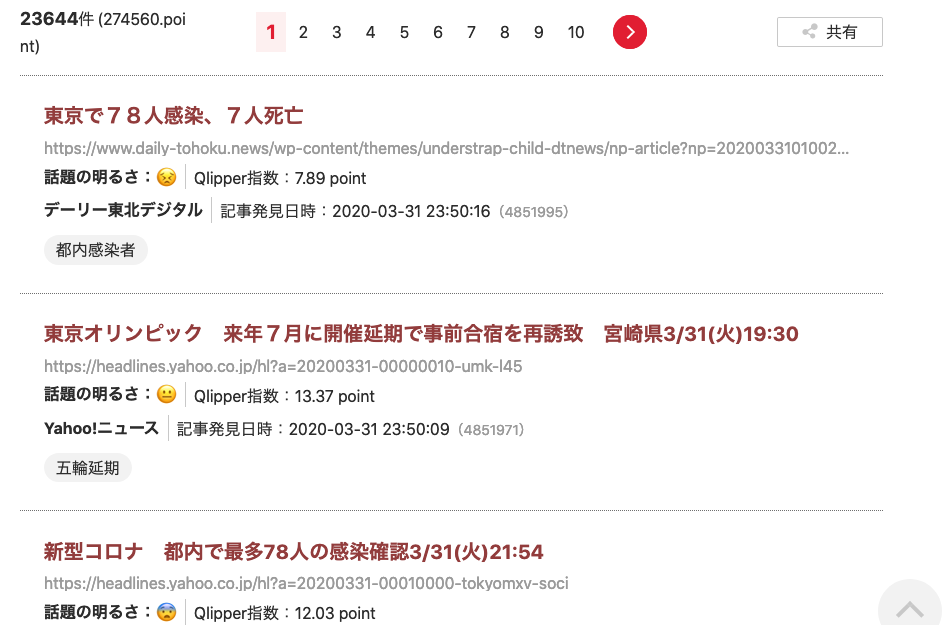
Task: Click the neutral emoji for the Olympics article
Action: [166, 395]
